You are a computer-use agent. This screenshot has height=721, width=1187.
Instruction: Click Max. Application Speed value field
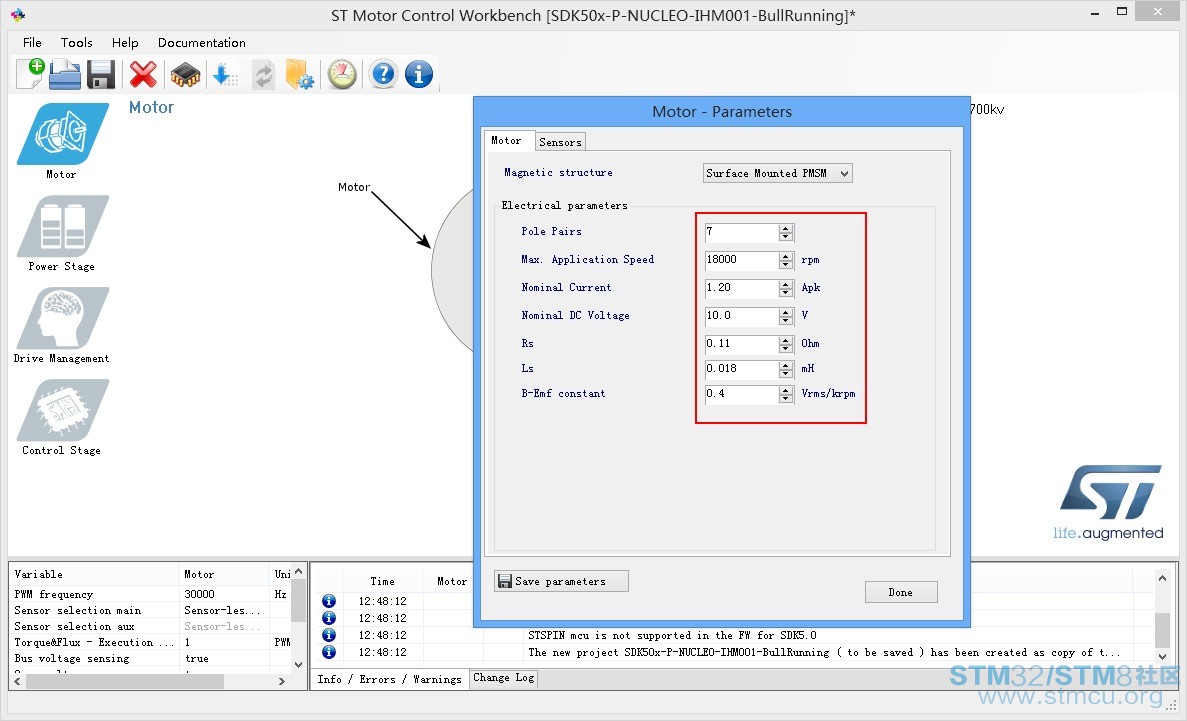pyautogui.click(x=742, y=260)
